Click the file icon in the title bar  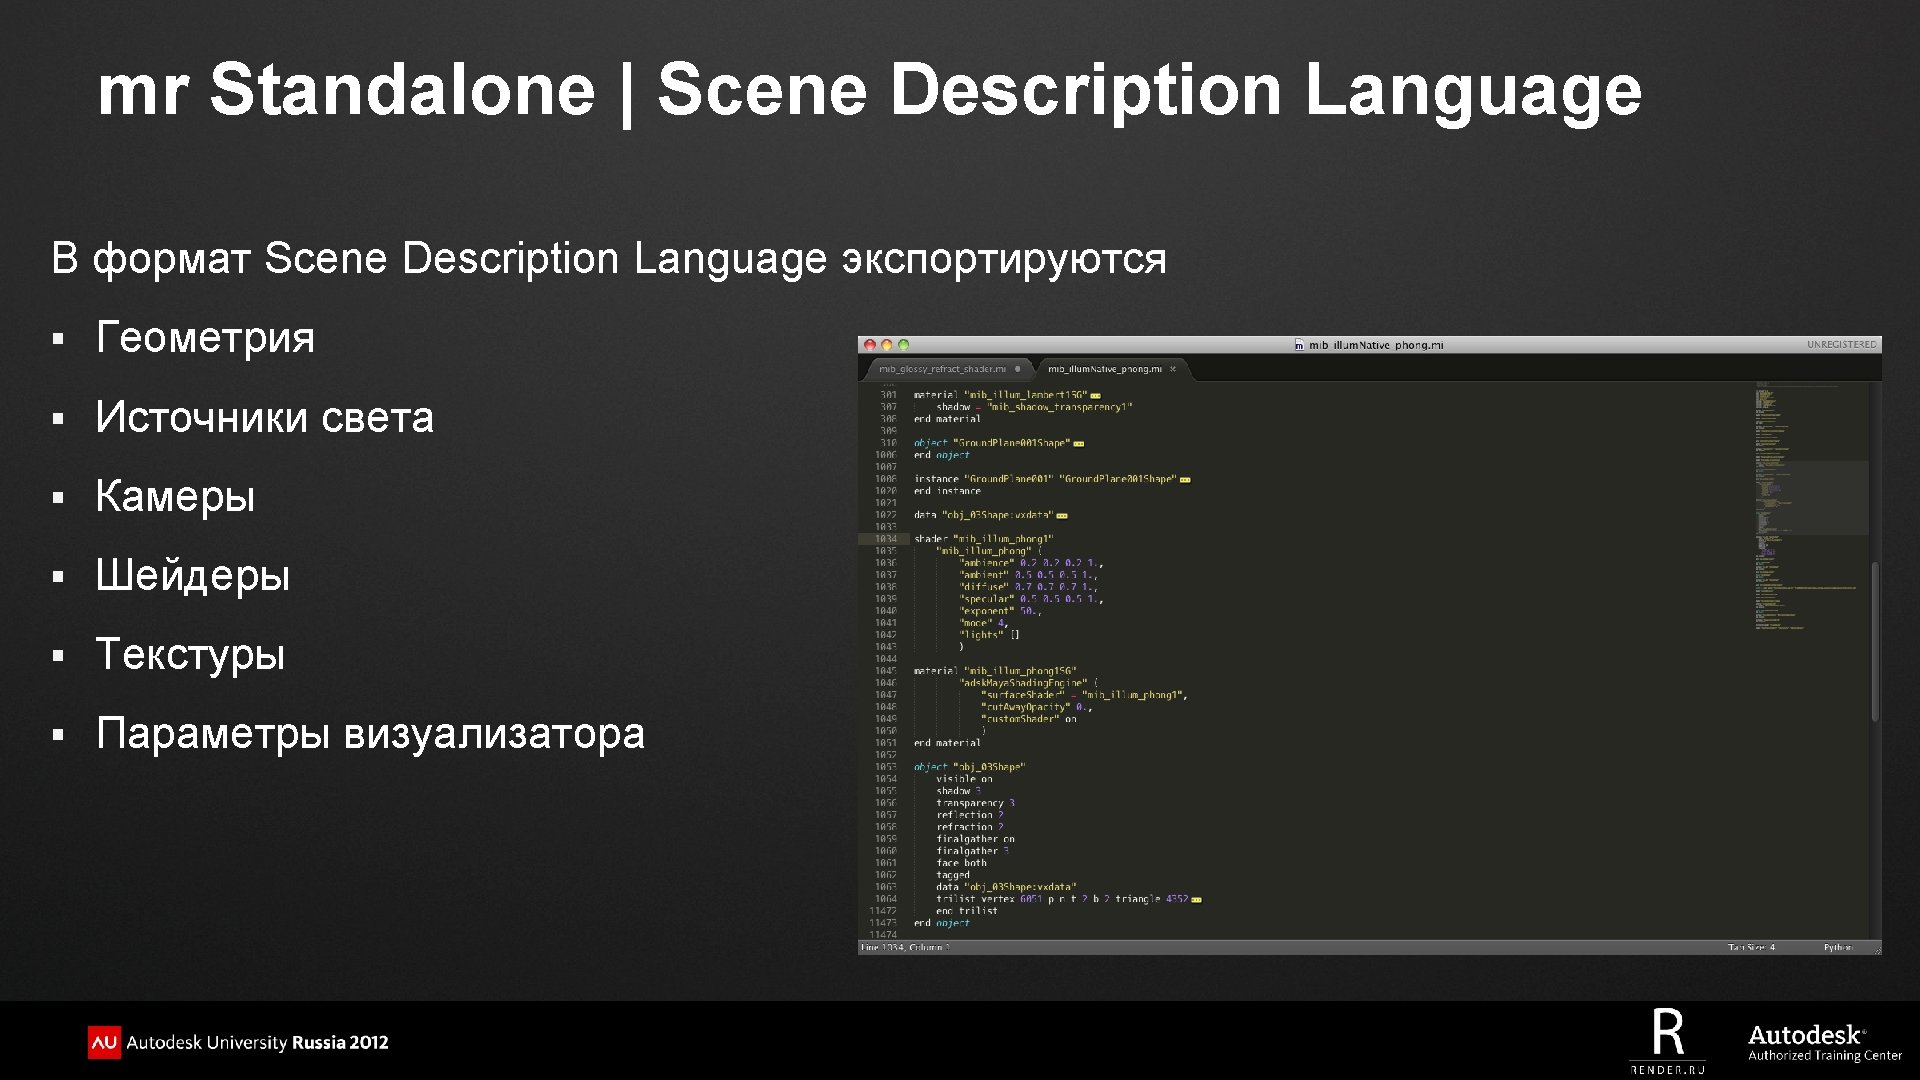[1299, 345]
